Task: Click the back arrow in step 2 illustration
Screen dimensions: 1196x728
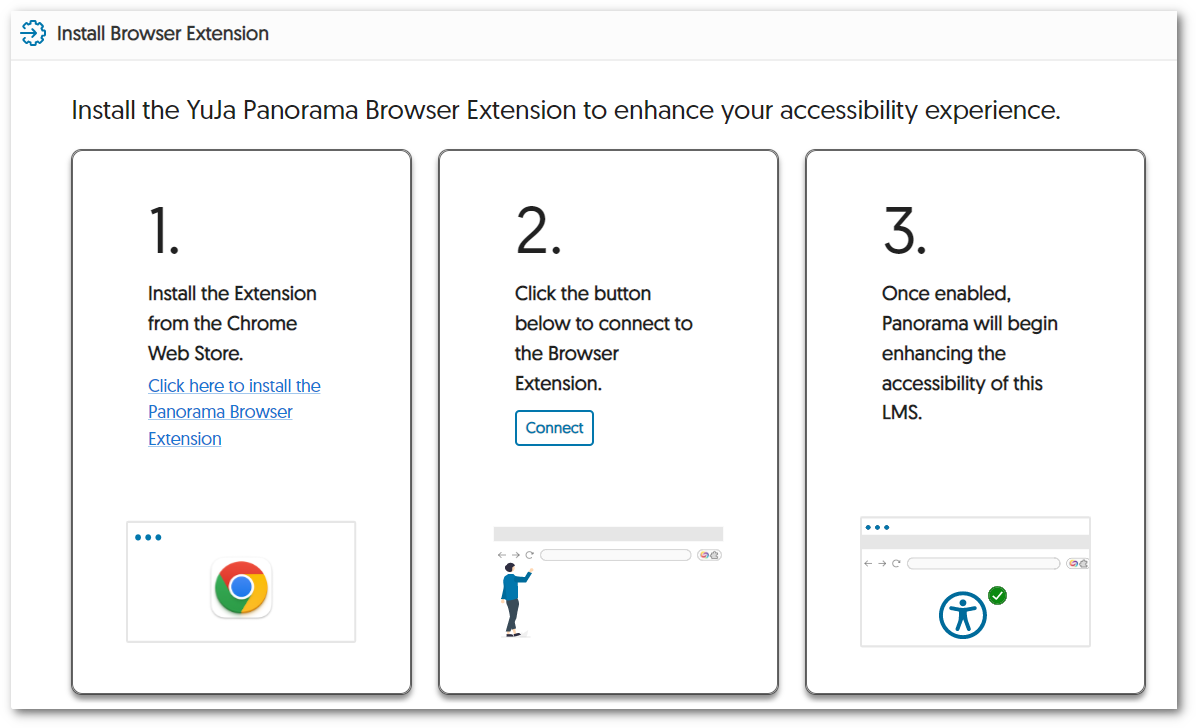Action: (x=501, y=555)
